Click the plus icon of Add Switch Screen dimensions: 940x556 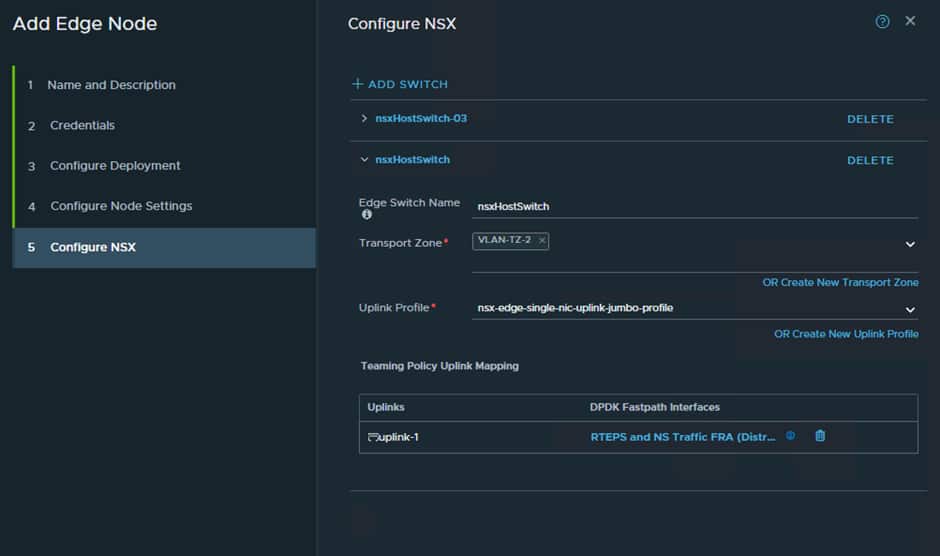point(357,84)
